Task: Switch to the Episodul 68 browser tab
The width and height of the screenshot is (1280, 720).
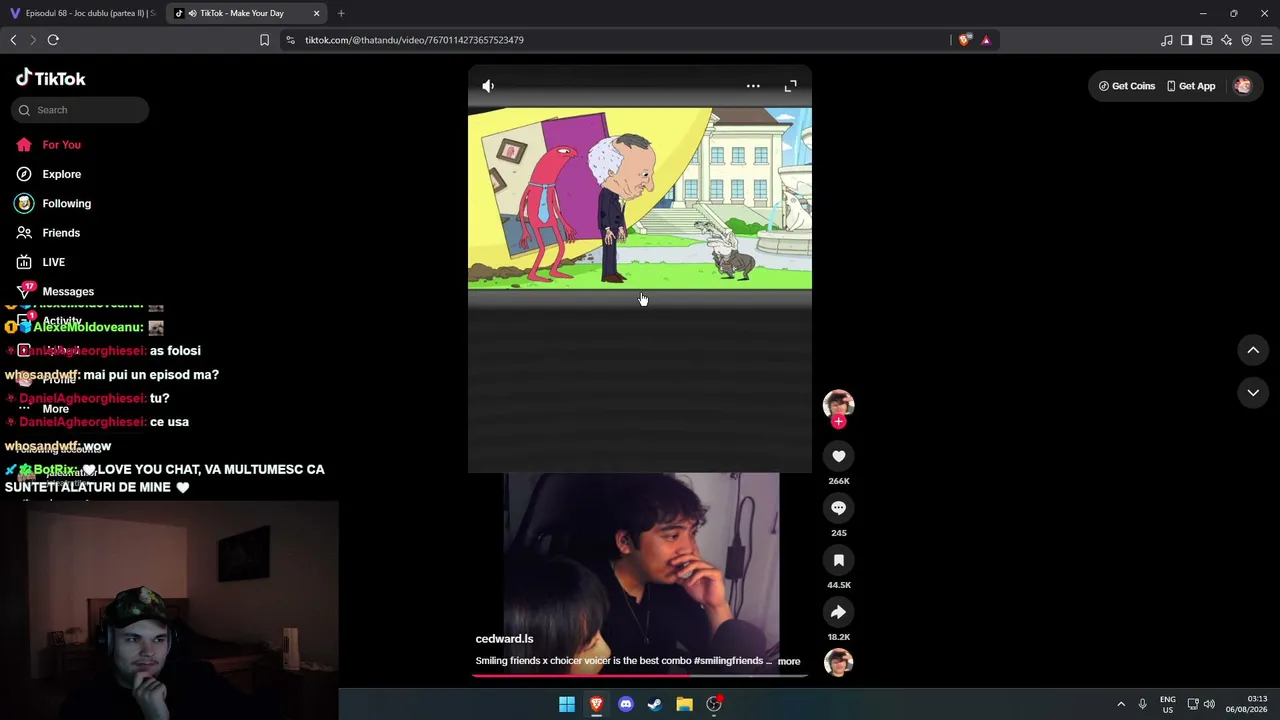Action: pyautogui.click(x=82, y=13)
